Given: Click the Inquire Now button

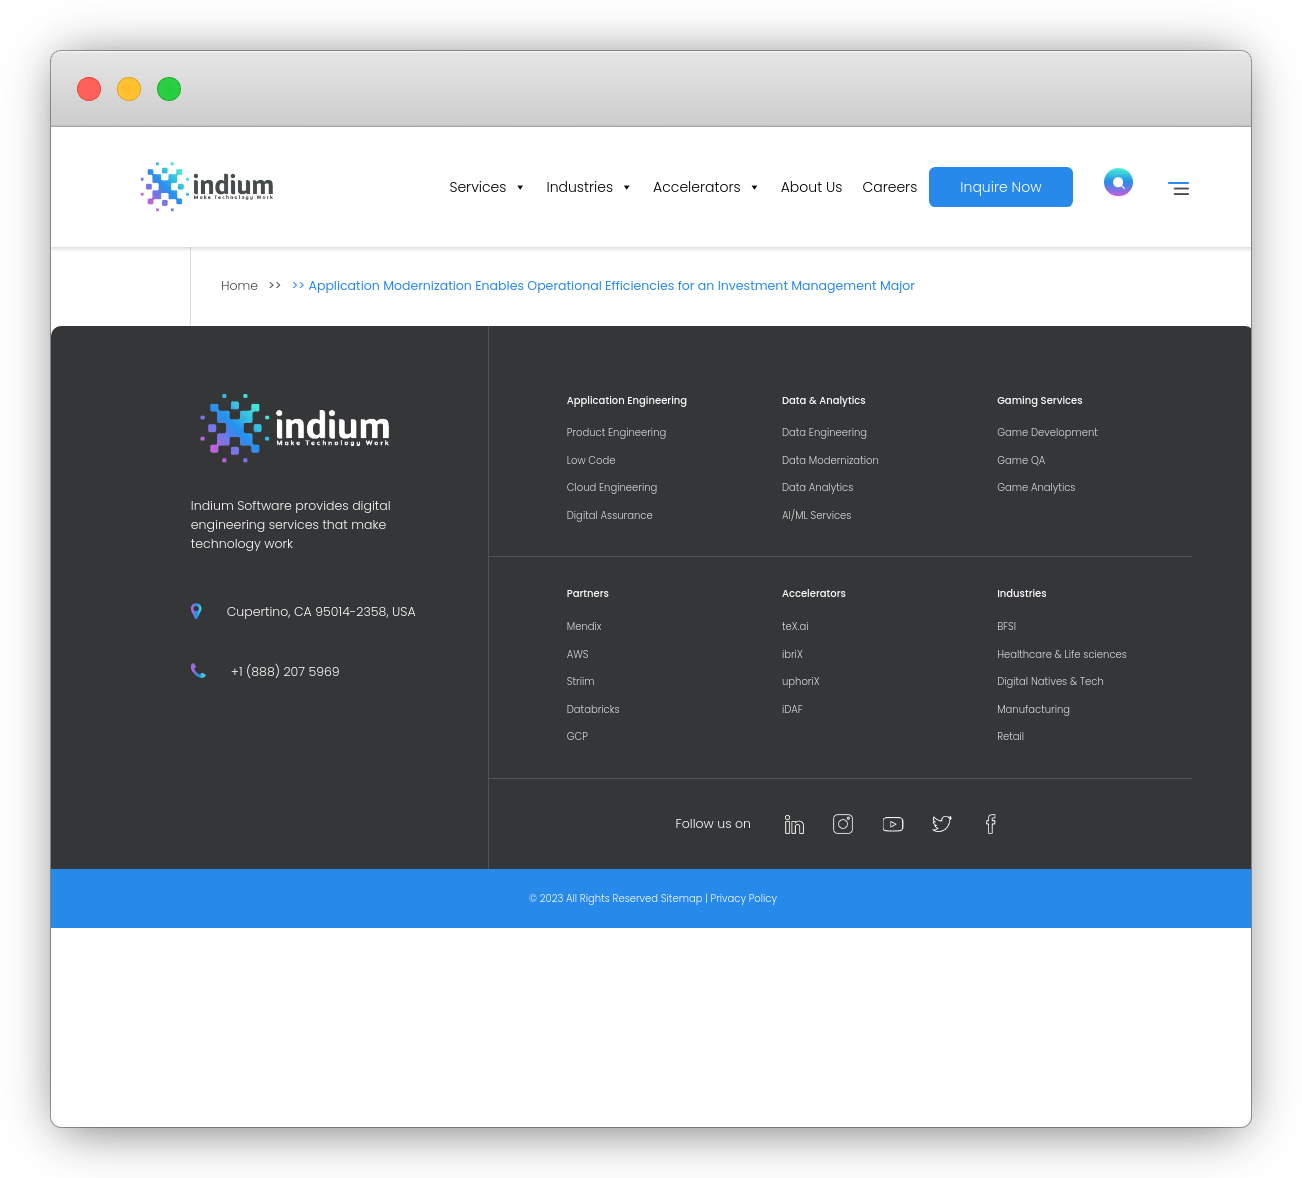Looking at the screenshot, I should click(1000, 187).
